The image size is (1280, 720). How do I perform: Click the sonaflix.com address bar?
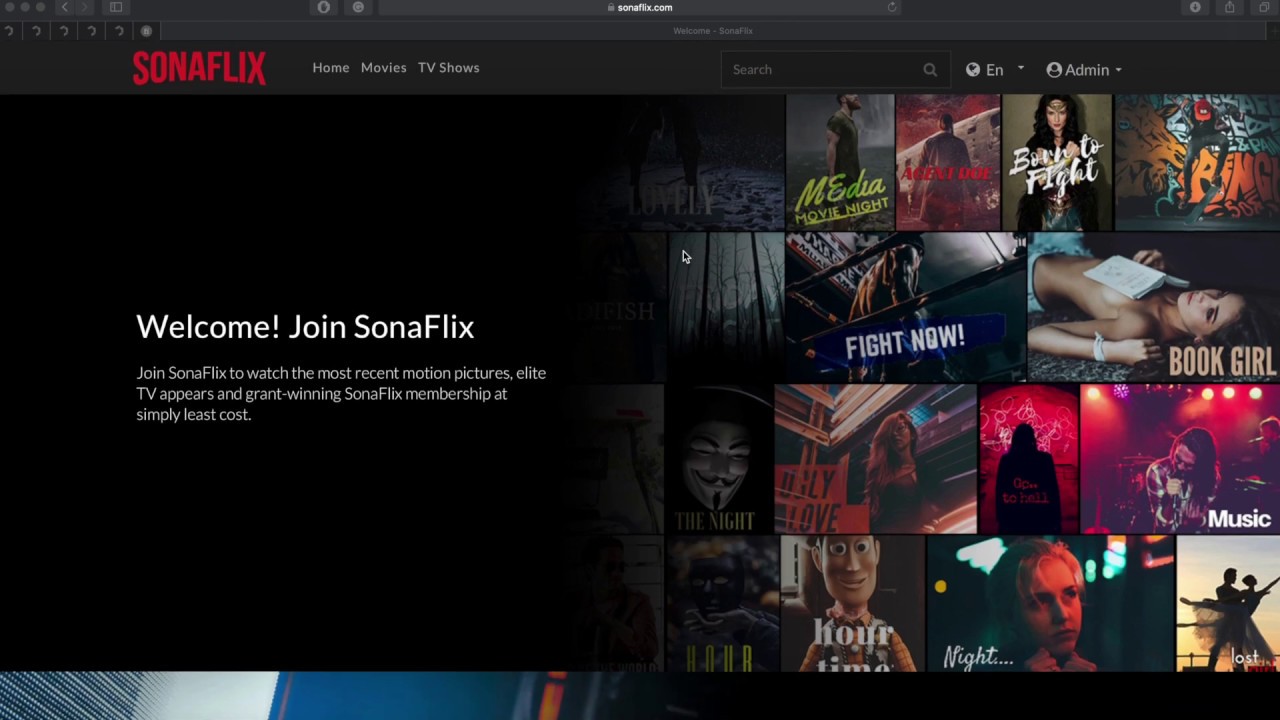tap(640, 7)
